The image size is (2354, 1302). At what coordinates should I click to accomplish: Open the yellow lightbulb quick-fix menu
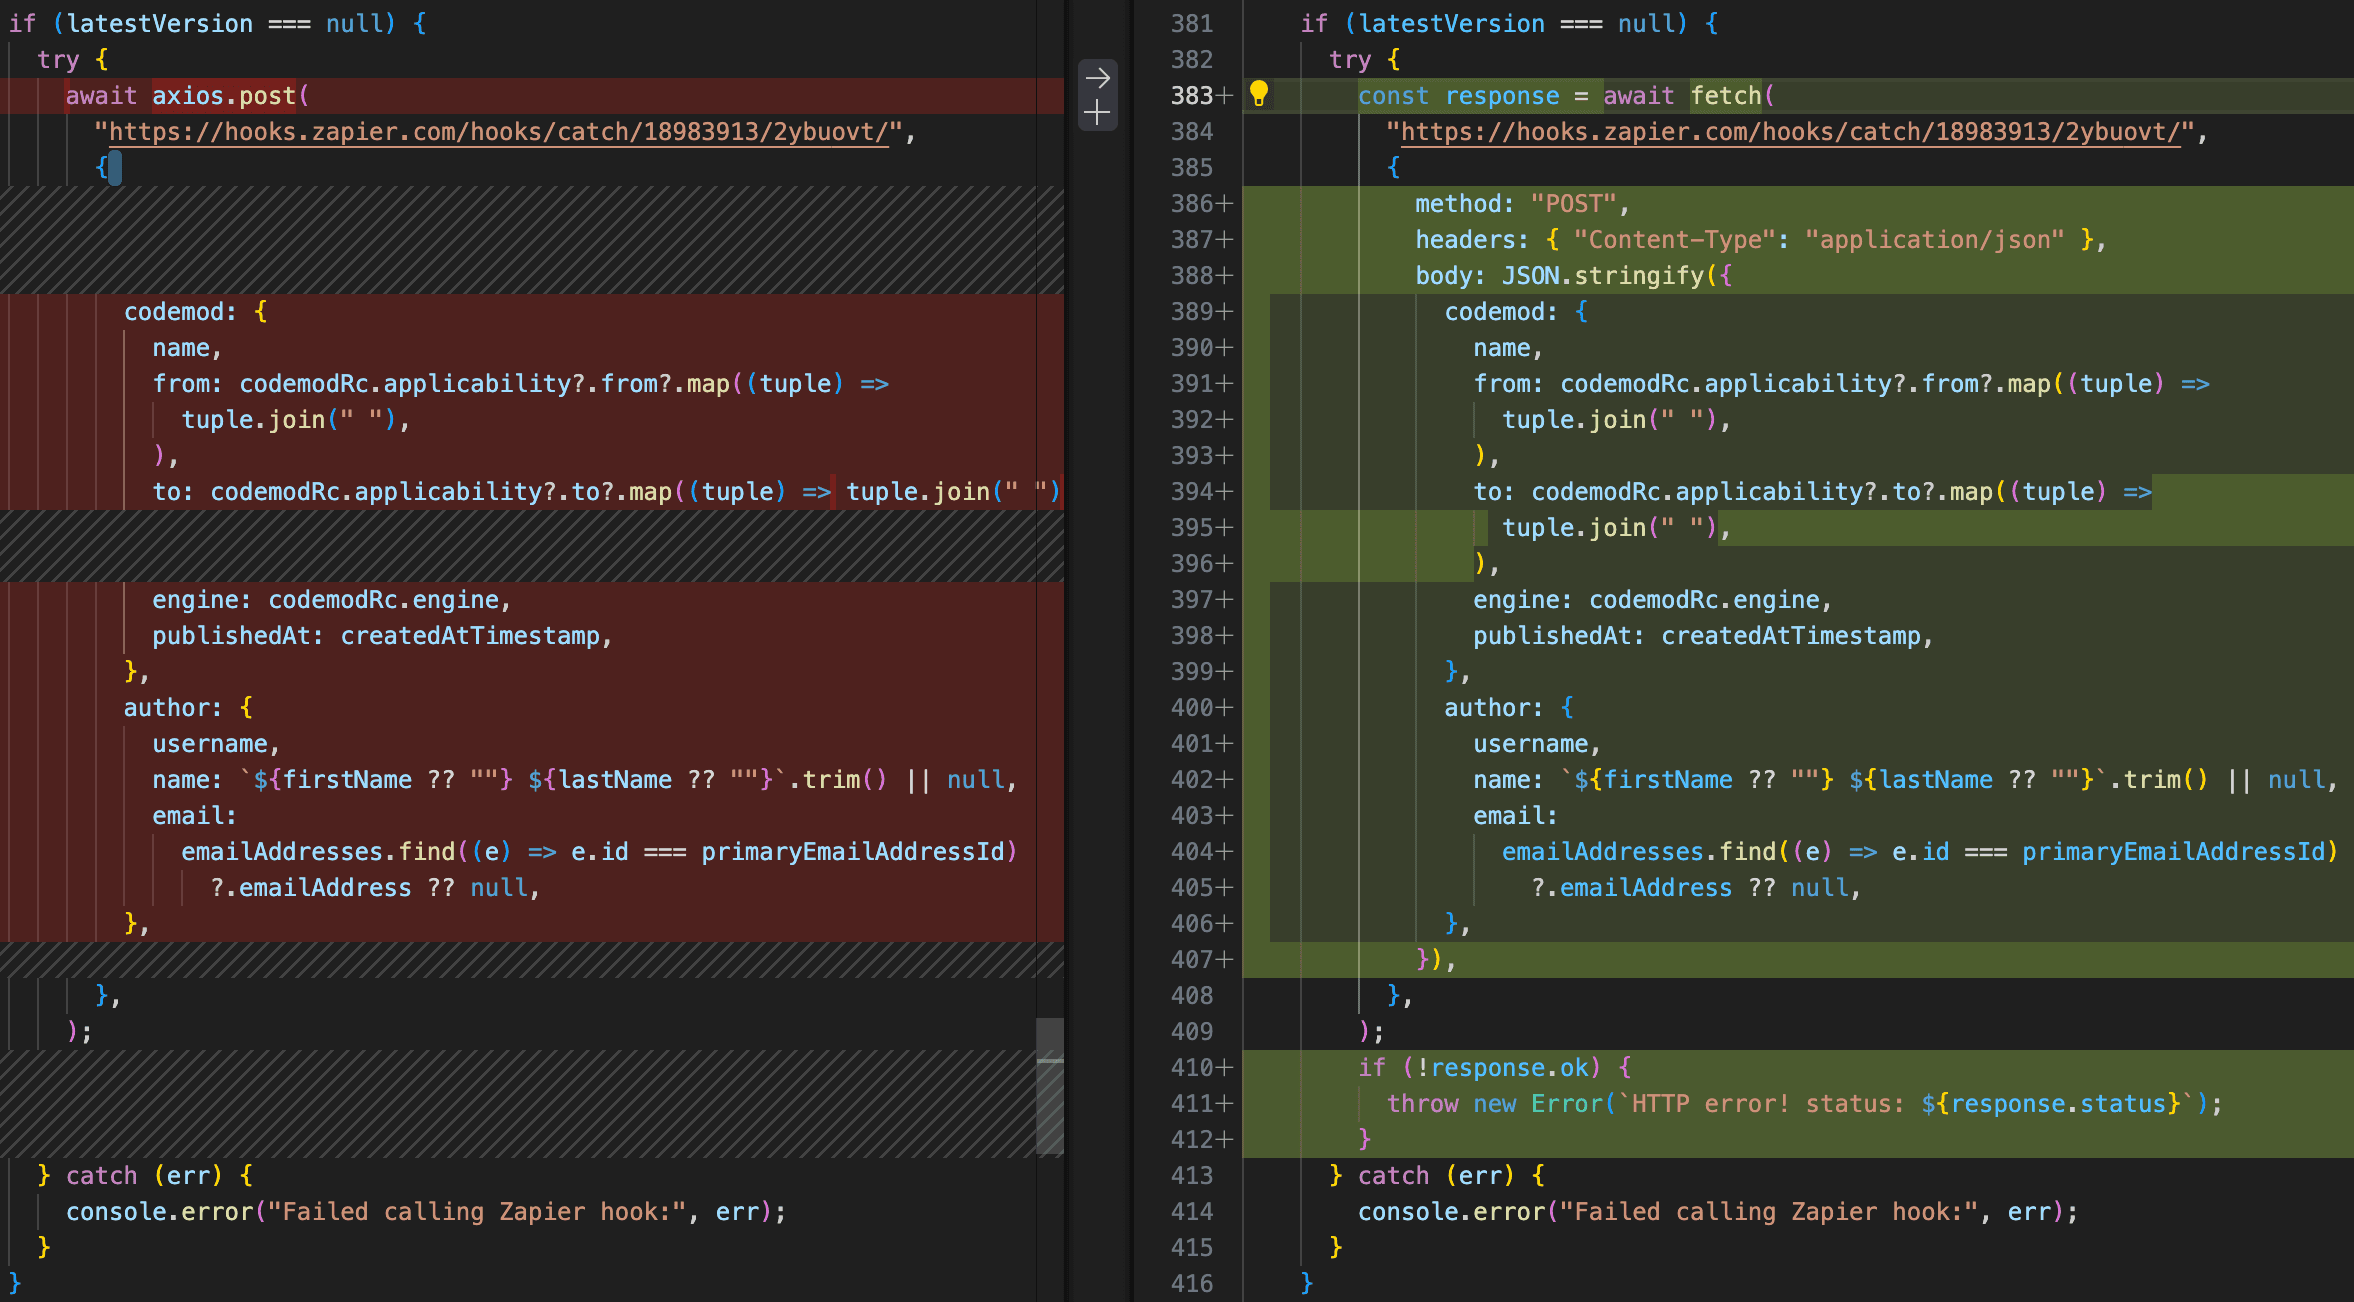(x=1259, y=94)
